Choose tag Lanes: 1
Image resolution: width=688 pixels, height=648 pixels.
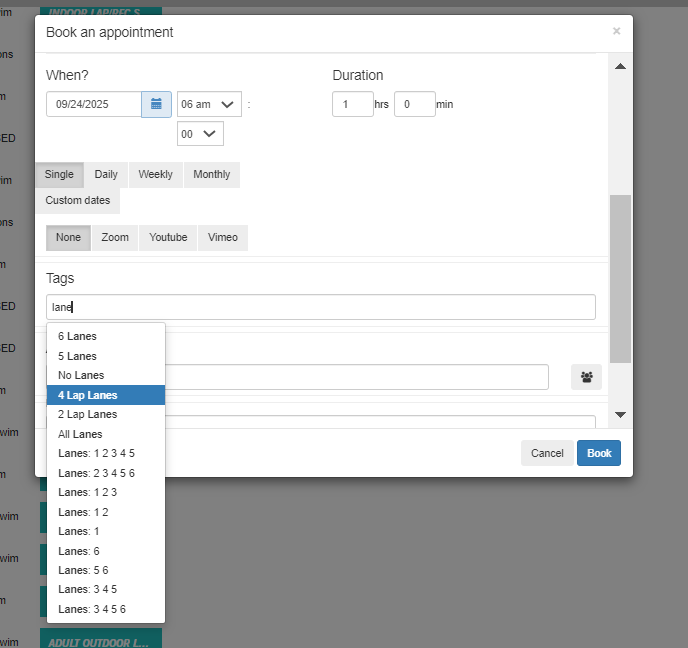[x=106, y=532]
